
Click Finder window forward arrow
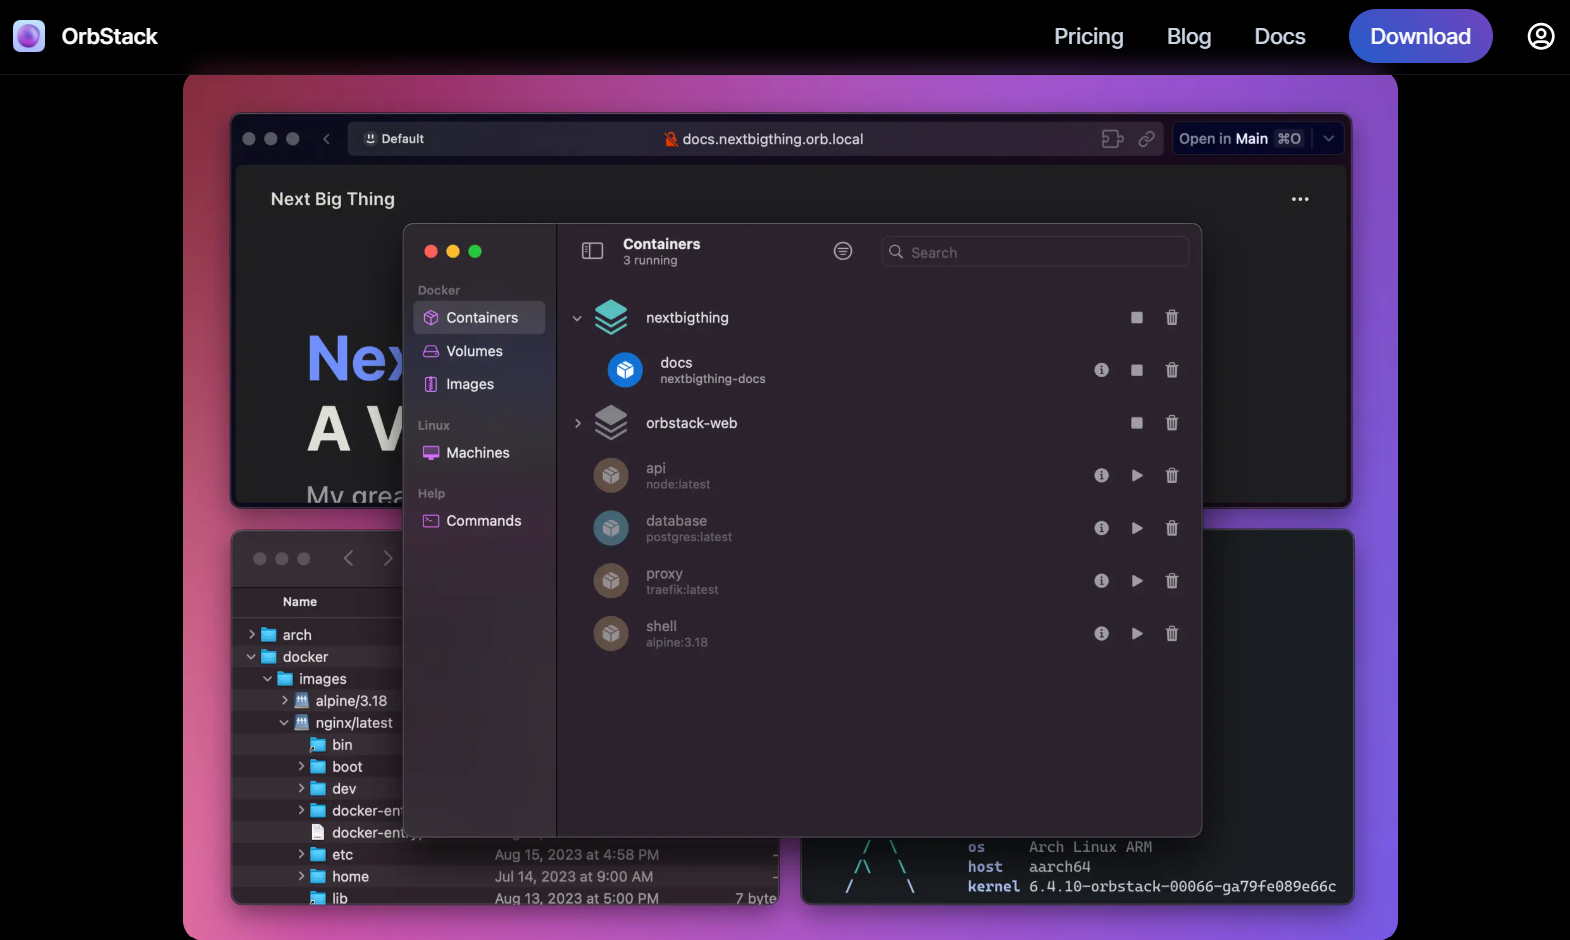coord(388,558)
